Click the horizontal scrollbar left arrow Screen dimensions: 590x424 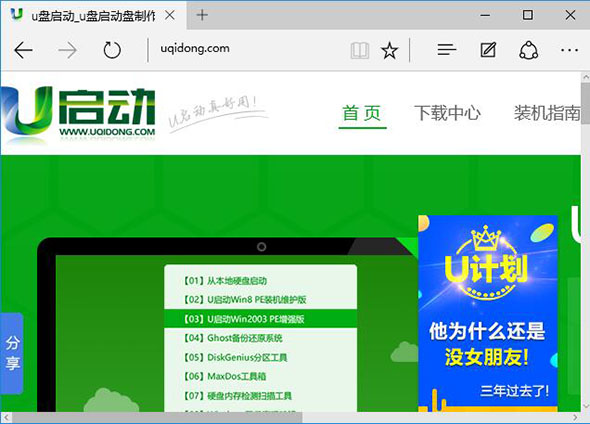(x=6, y=418)
